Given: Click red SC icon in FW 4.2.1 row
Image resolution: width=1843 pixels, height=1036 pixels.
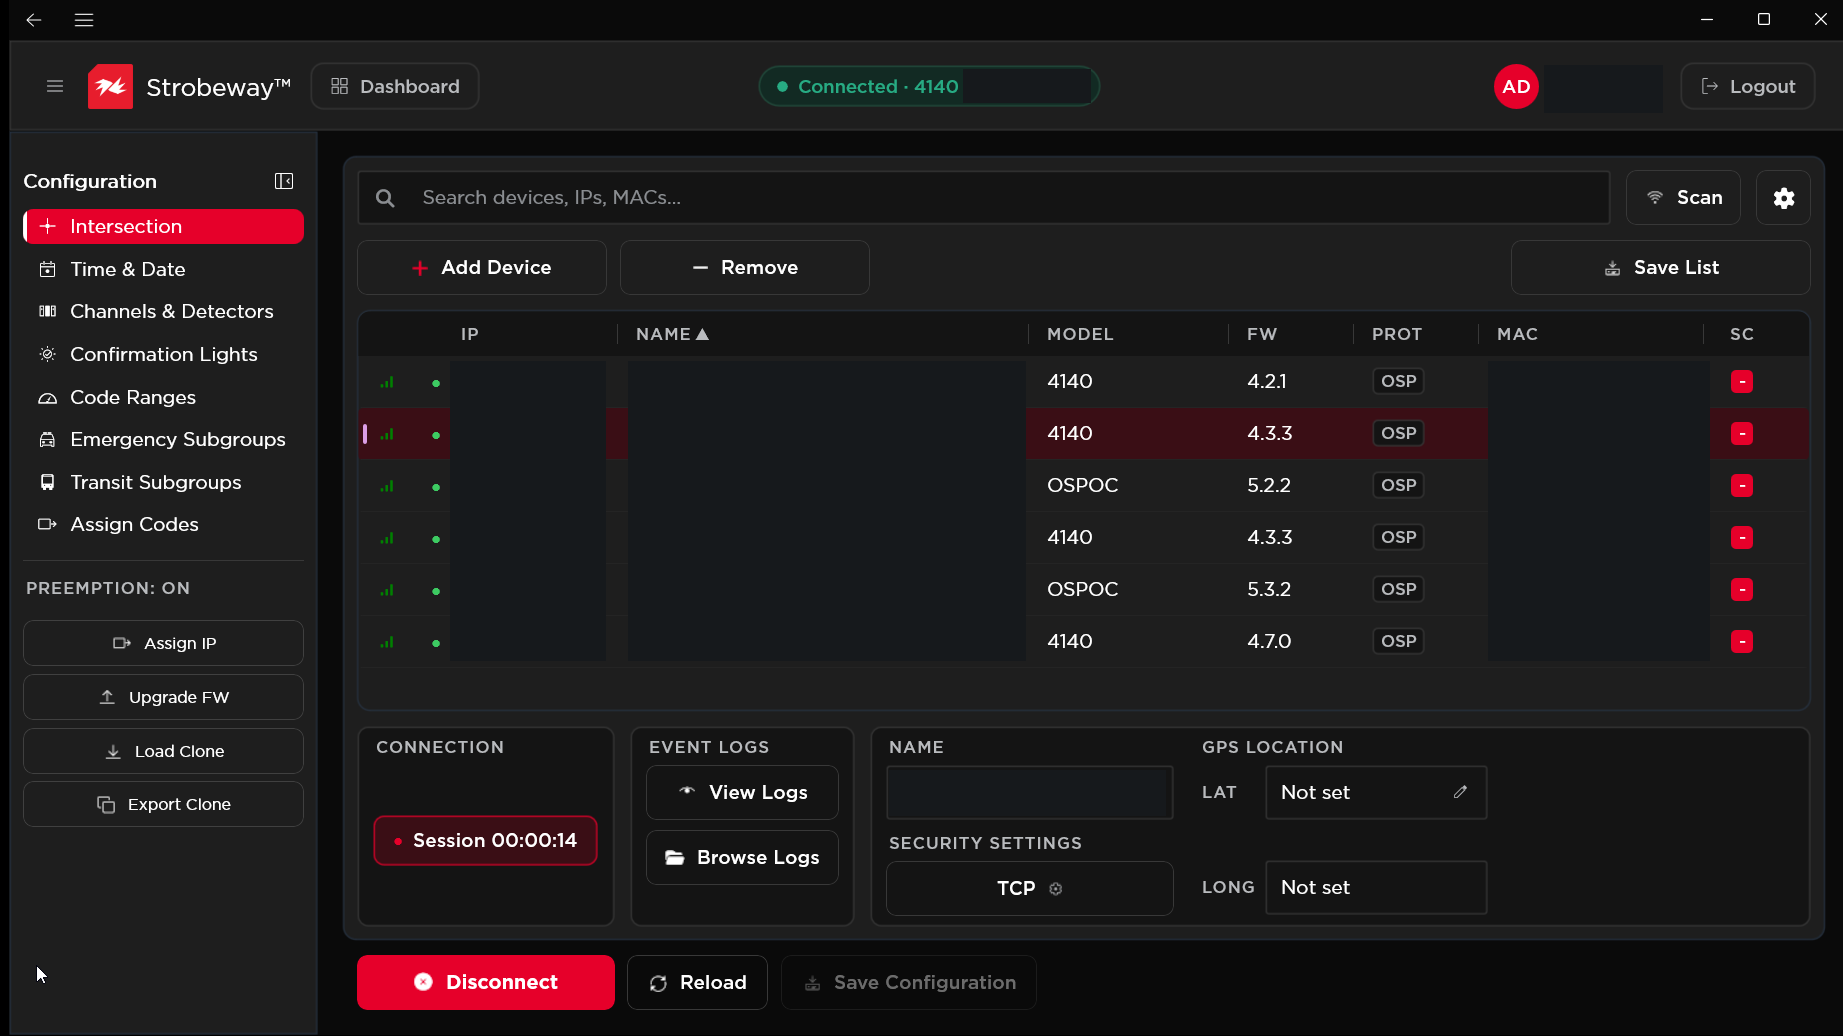Looking at the screenshot, I should point(1742,381).
